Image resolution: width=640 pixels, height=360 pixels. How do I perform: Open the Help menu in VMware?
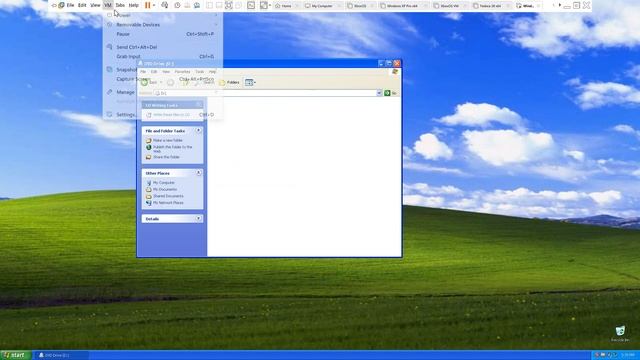[133, 5]
